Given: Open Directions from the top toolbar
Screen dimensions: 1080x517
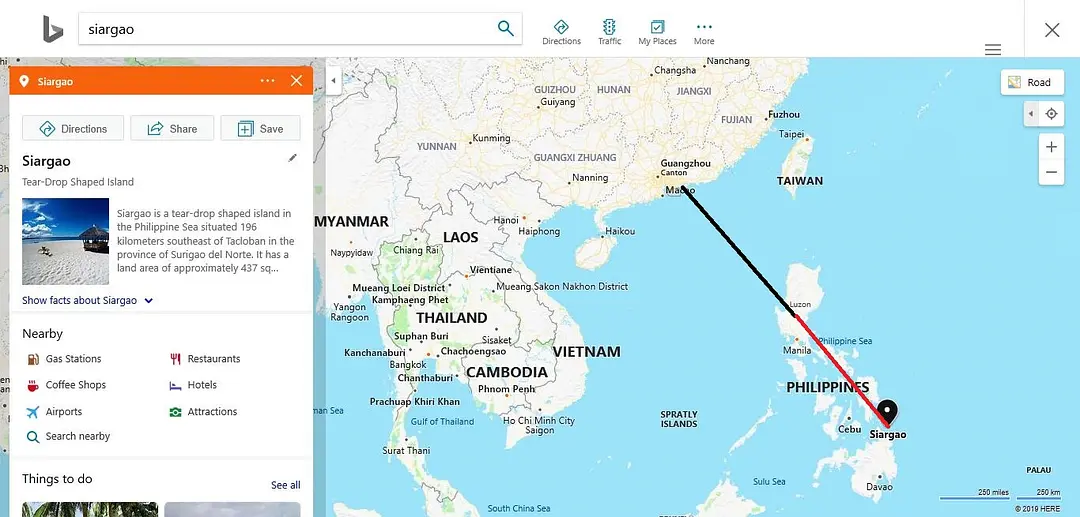Looking at the screenshot, I should click(561, 32).
